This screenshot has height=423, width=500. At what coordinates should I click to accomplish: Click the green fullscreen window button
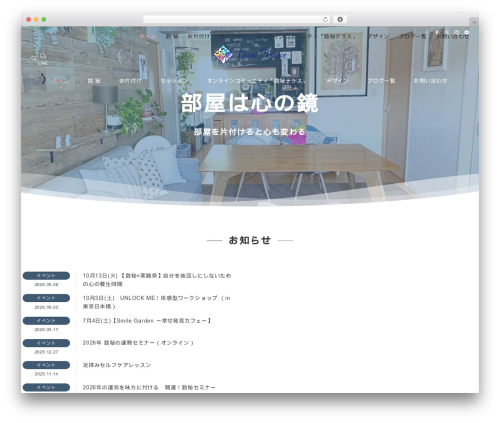(44, 19)
